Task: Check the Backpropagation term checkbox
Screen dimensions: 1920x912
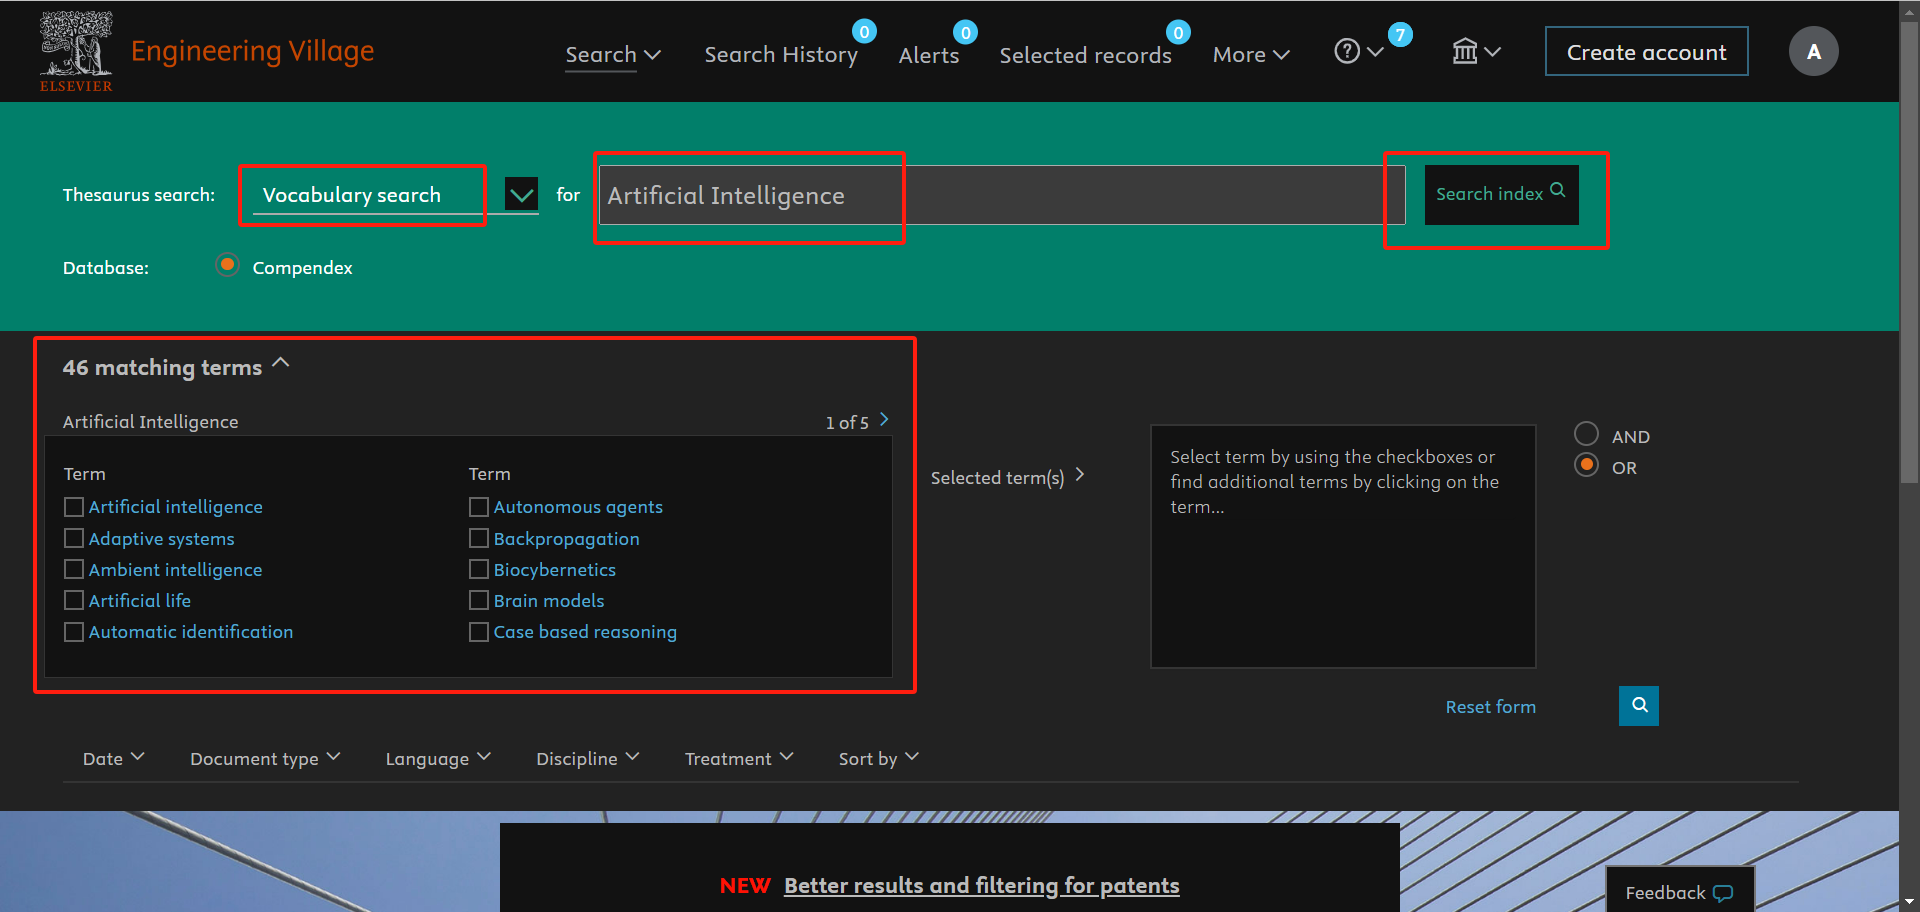Action: click(x=479, y=538)
